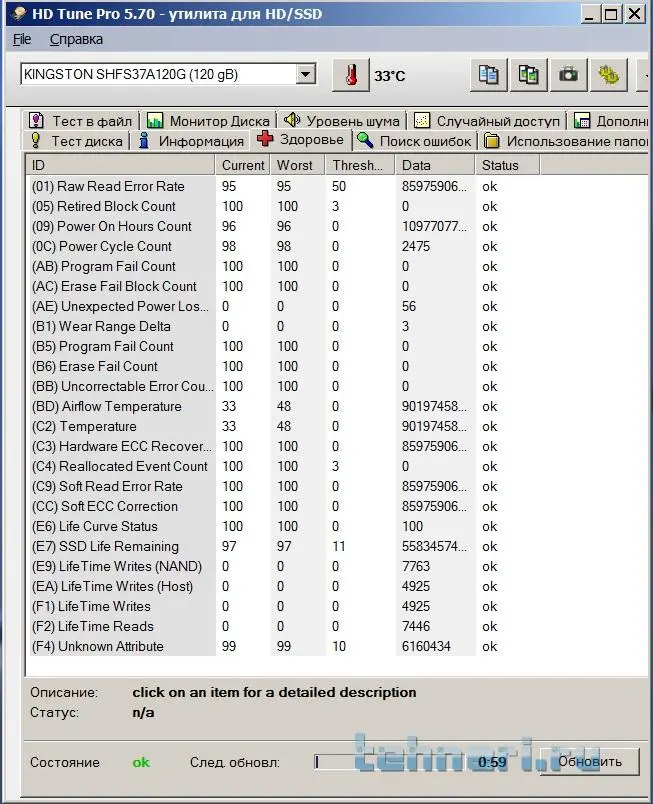Switch to the Поиск ошибок tab

point(414,140)
